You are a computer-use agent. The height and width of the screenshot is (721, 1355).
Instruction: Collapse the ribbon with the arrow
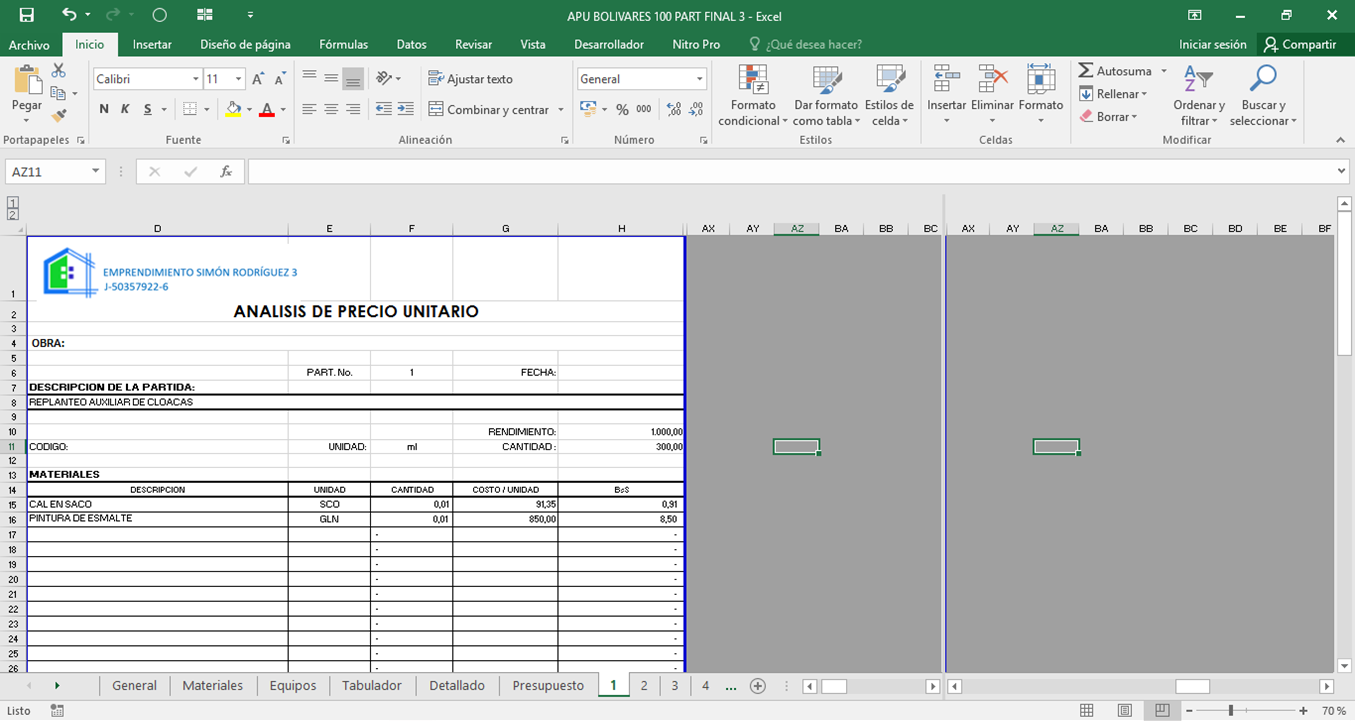1340,140
